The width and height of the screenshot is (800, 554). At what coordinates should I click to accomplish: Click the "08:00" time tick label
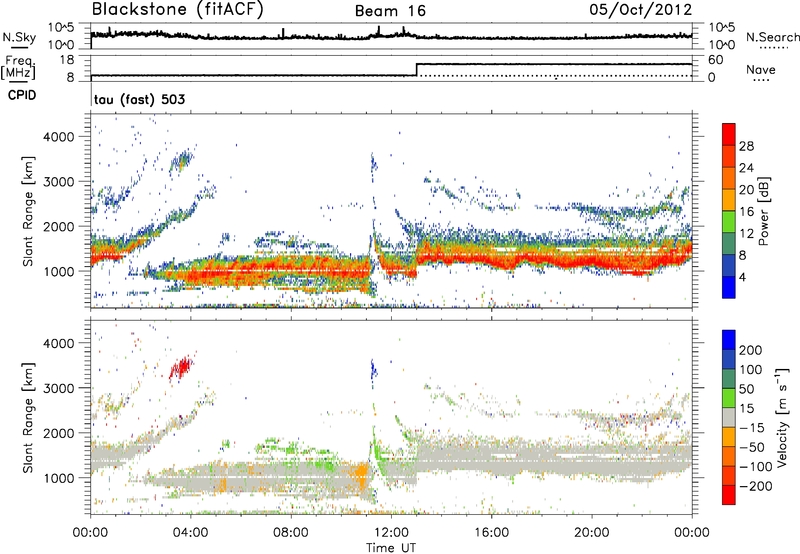[291, 533]
